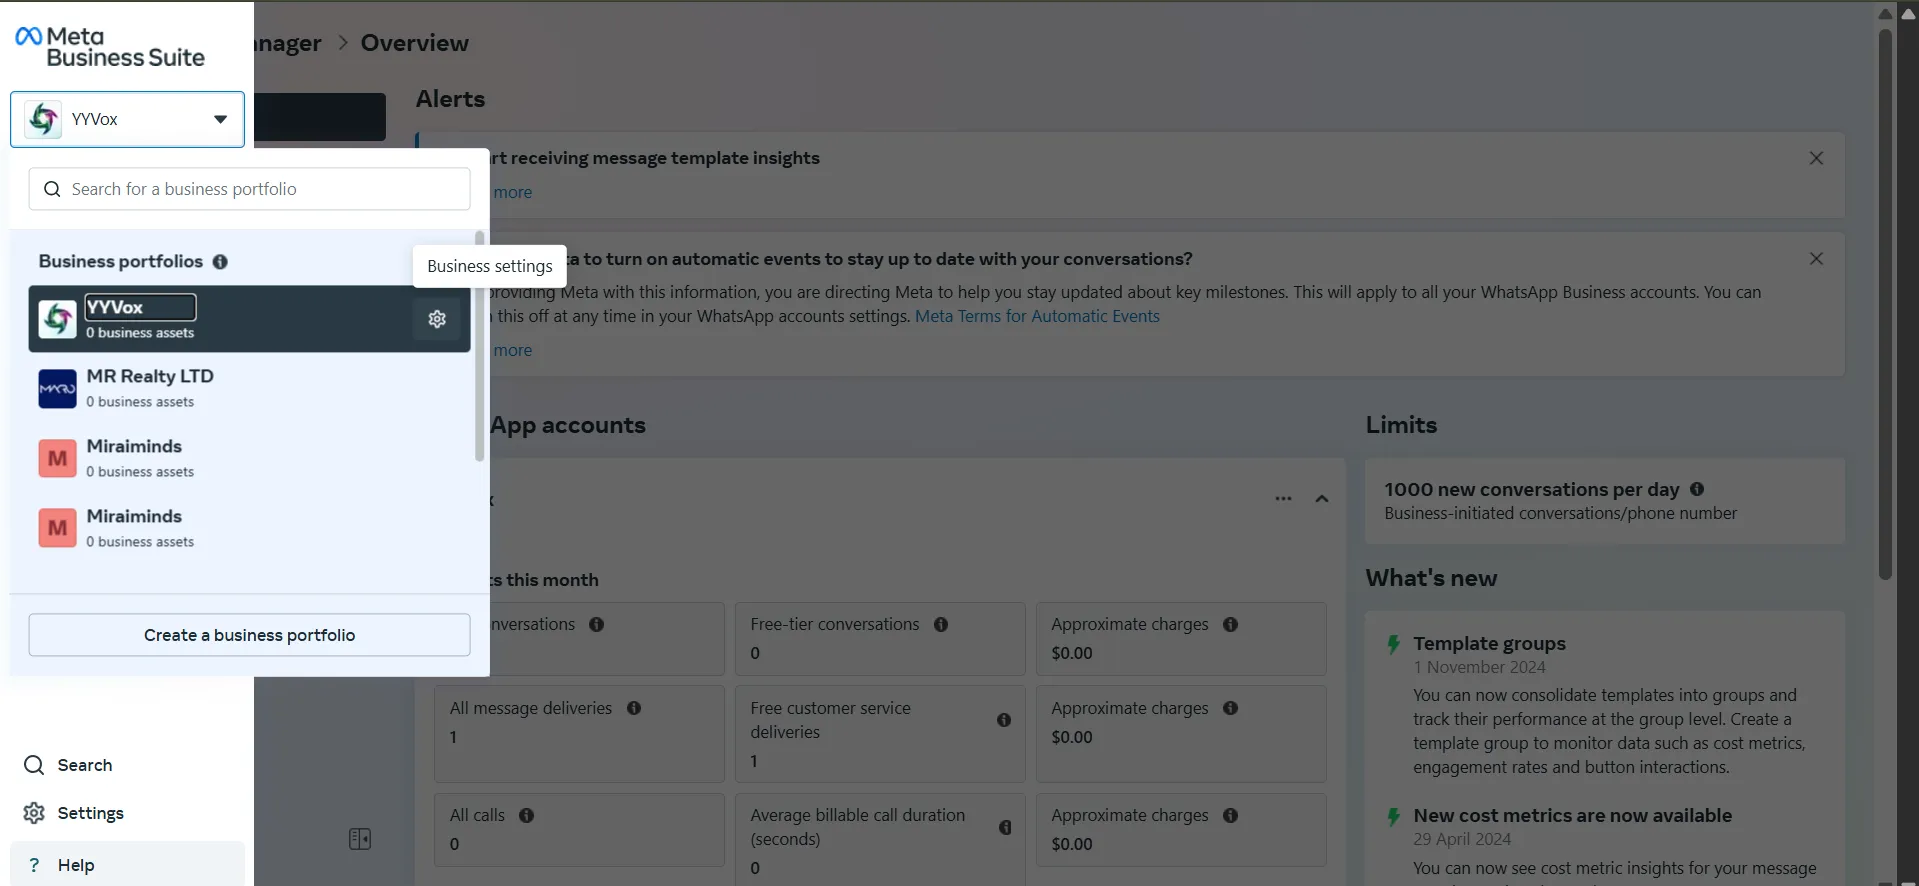1919x886 pixels.
Task: Click the Business portfolios info icon
Action: (x=220, y=262)
